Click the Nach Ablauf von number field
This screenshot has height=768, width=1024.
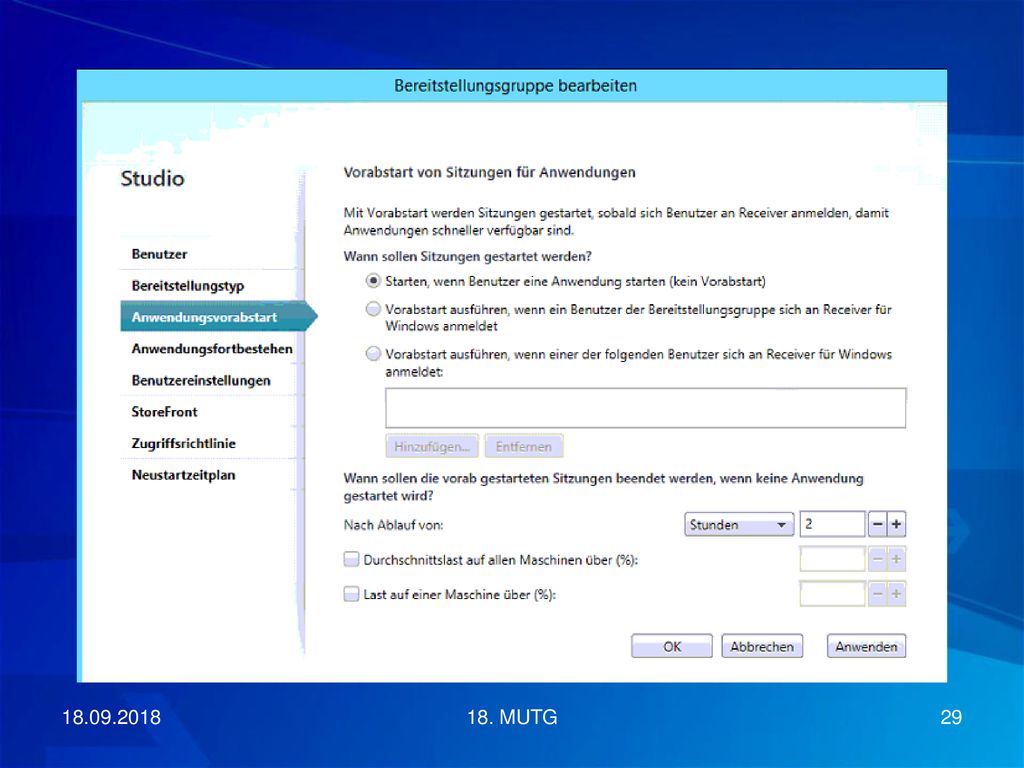[833, 524]
